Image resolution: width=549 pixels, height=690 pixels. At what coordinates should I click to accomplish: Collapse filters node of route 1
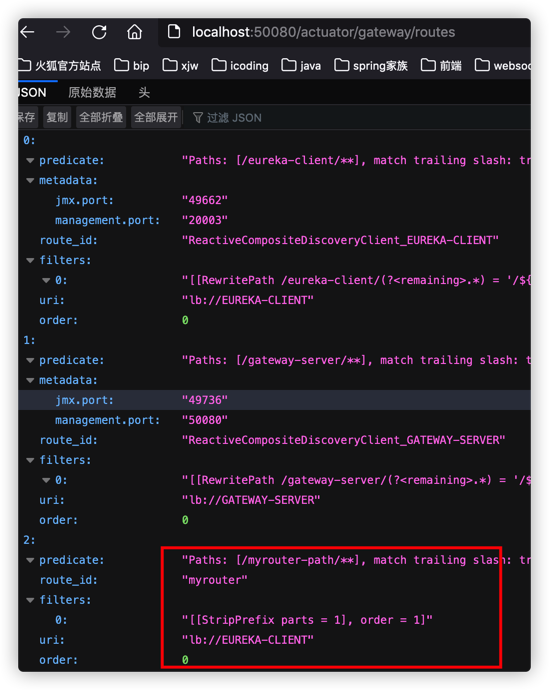click(30, 460)
